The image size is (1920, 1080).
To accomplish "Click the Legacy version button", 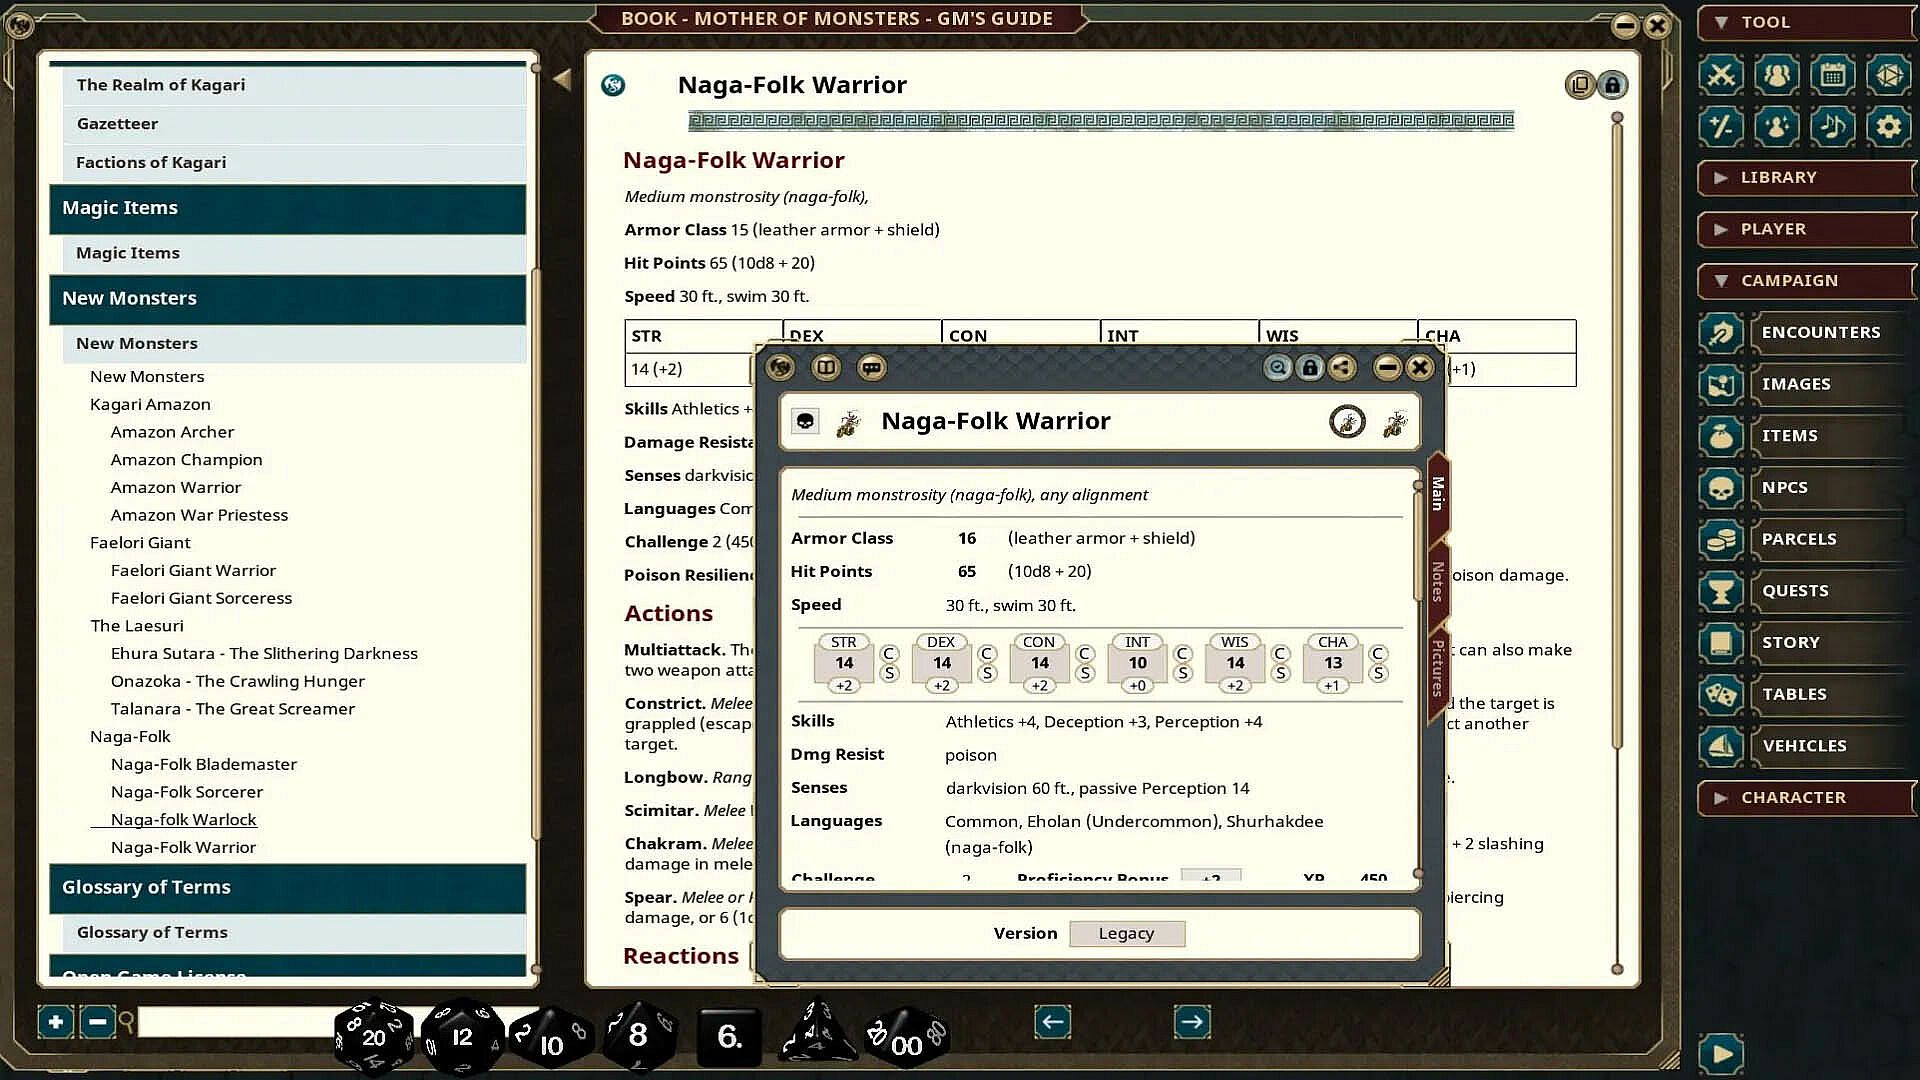I will pyautogui.click(x=1126, y=934).
